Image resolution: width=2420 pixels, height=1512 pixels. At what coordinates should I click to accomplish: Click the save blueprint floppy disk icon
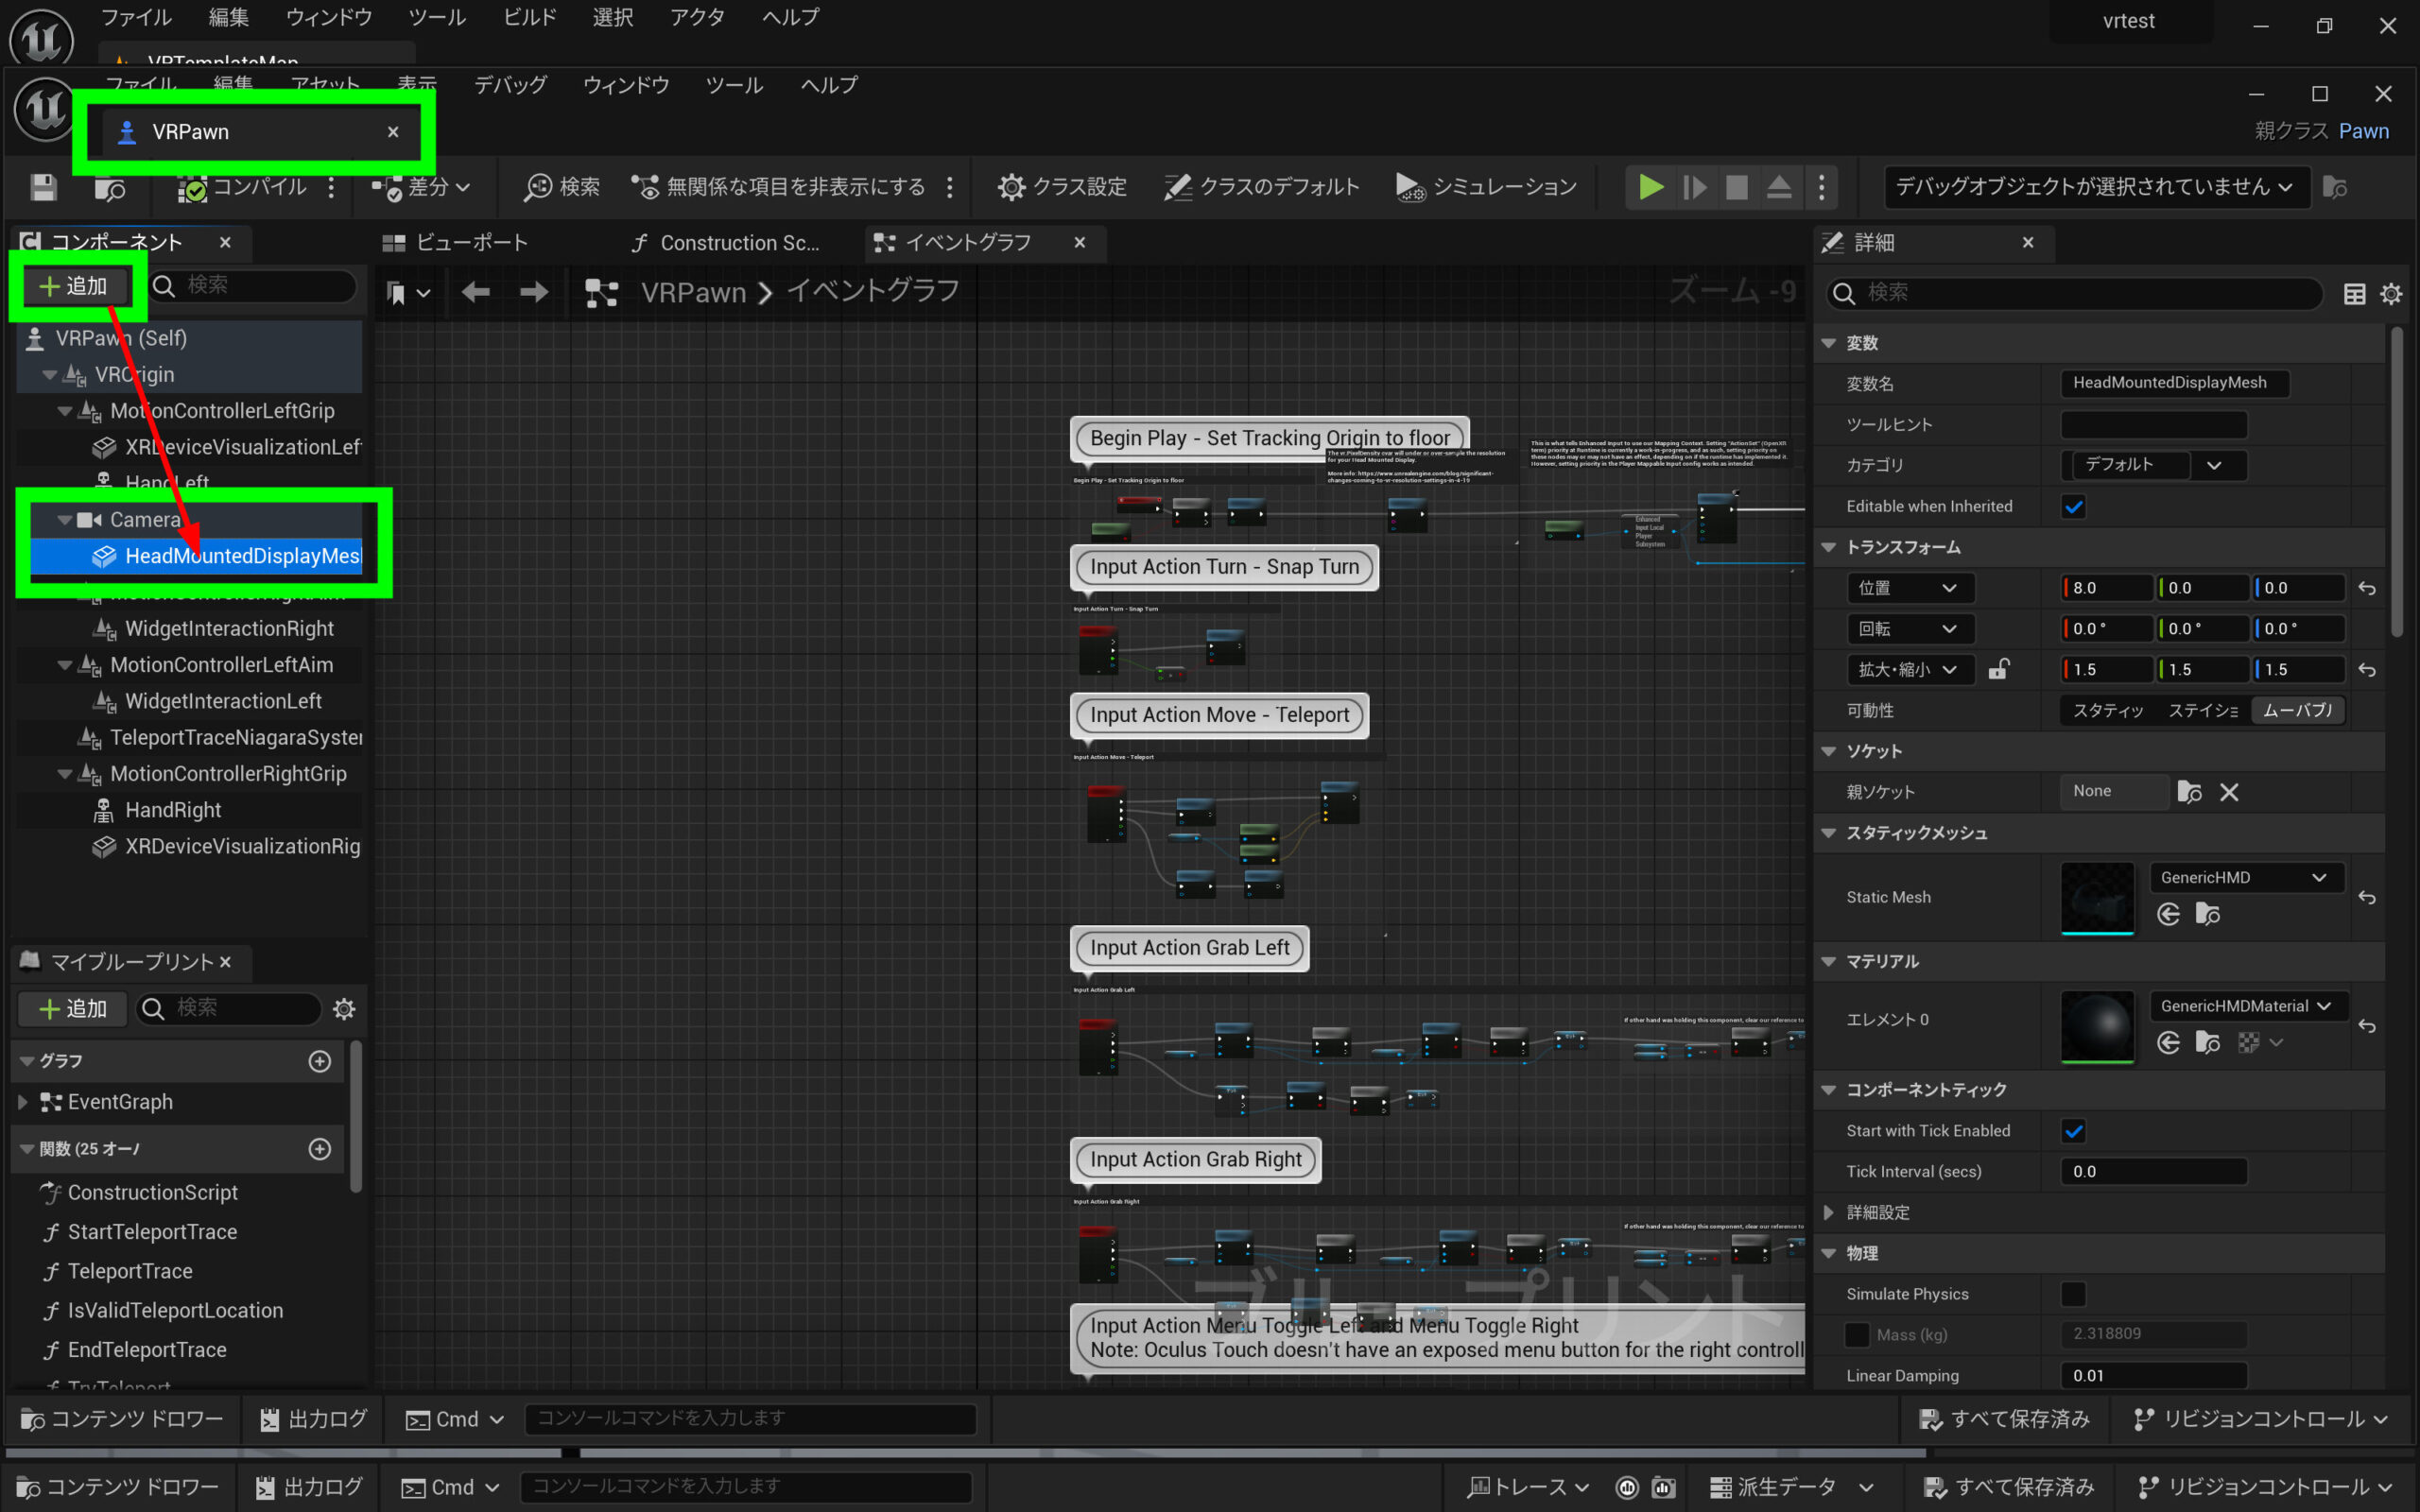(43, 187)
